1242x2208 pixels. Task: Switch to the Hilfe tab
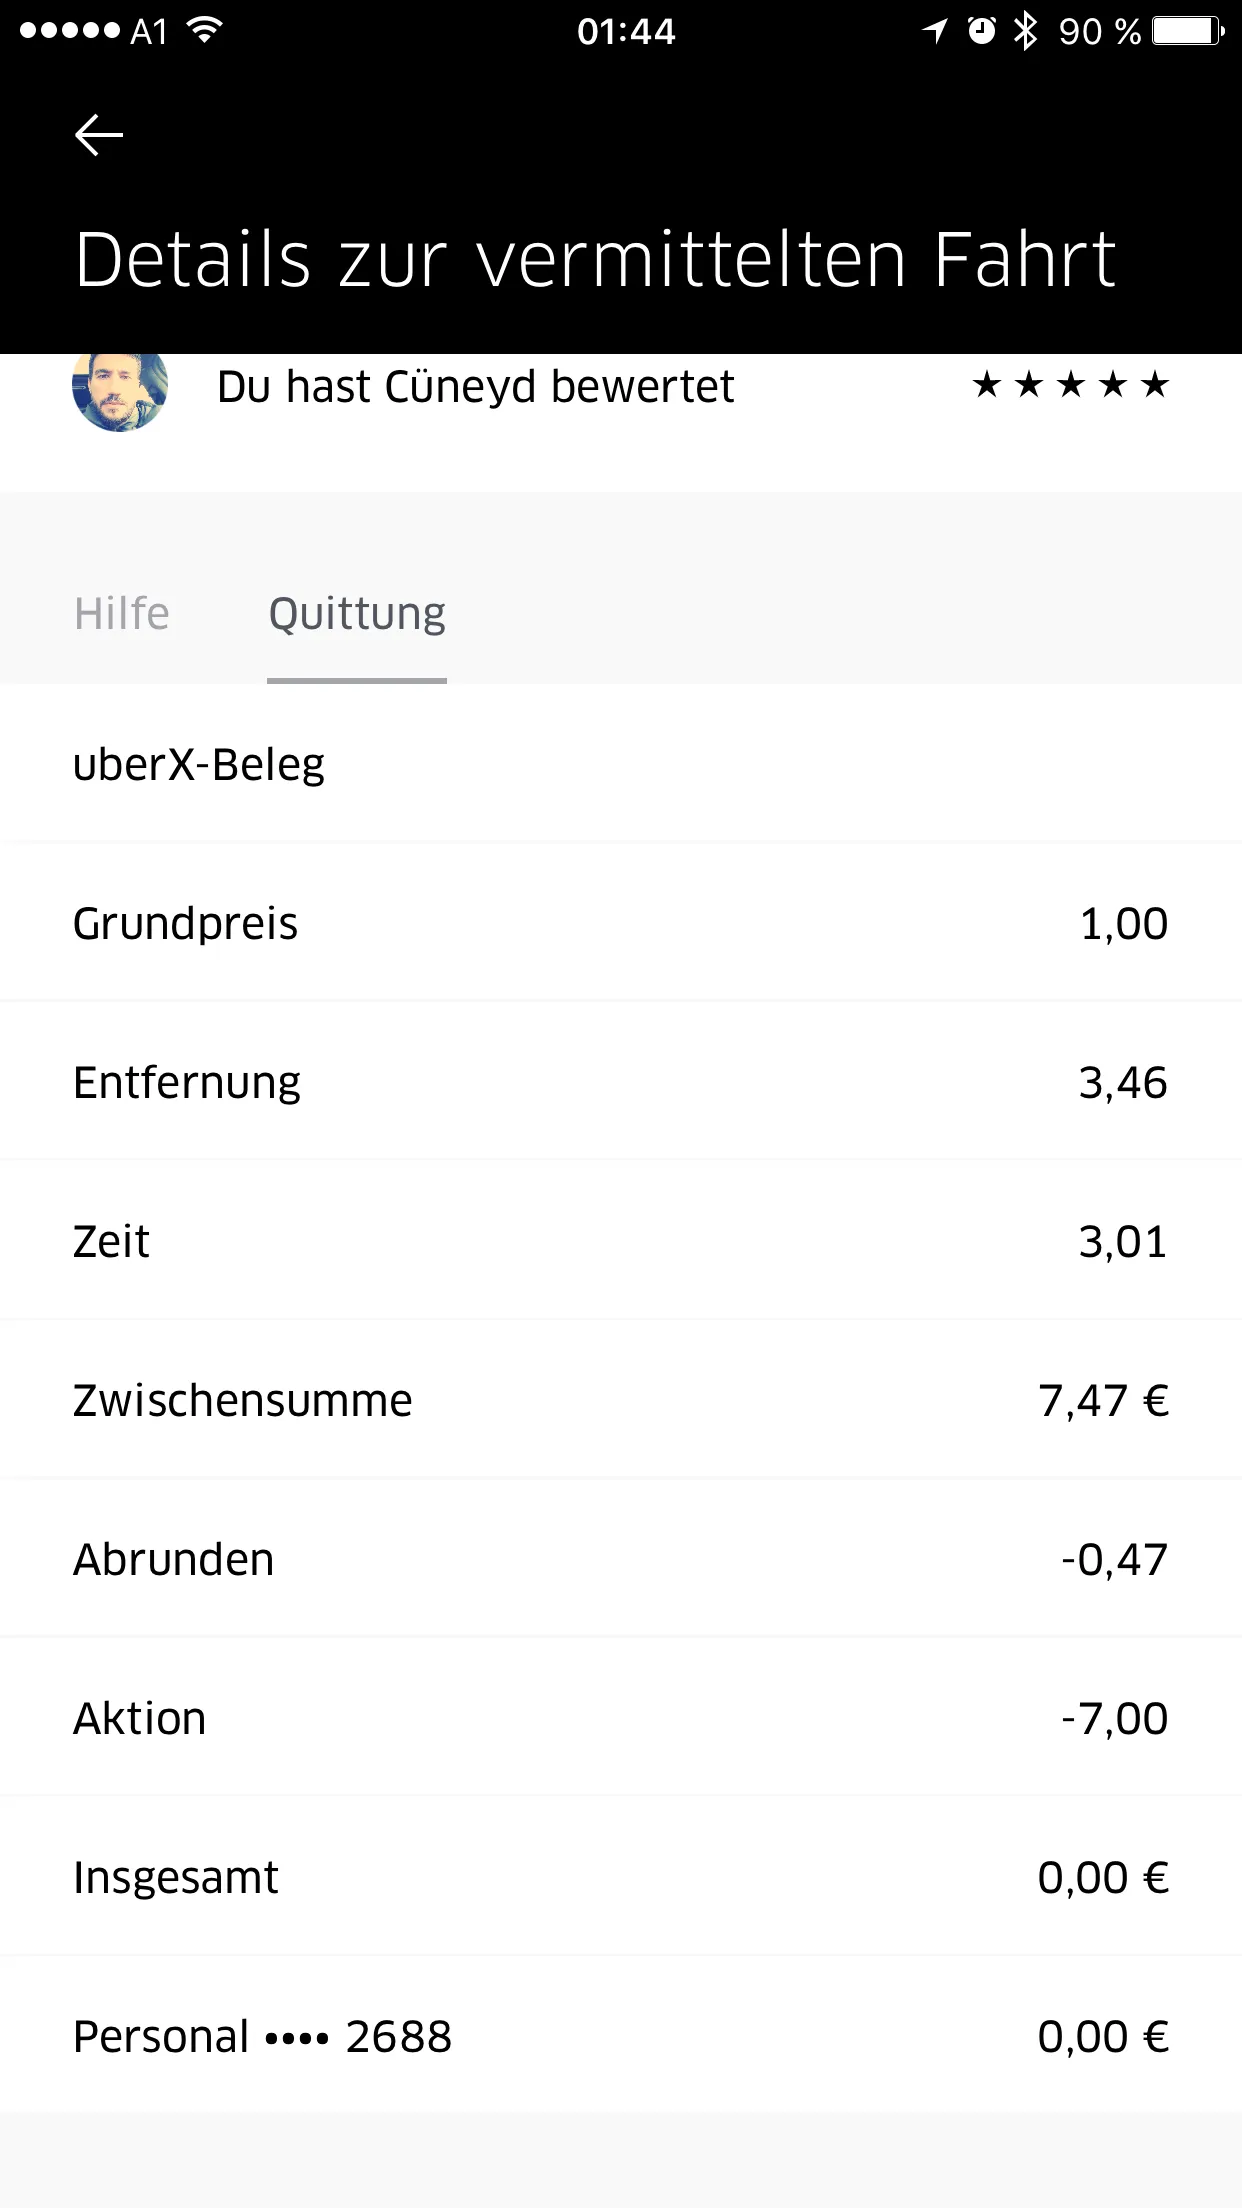[122, 613]
